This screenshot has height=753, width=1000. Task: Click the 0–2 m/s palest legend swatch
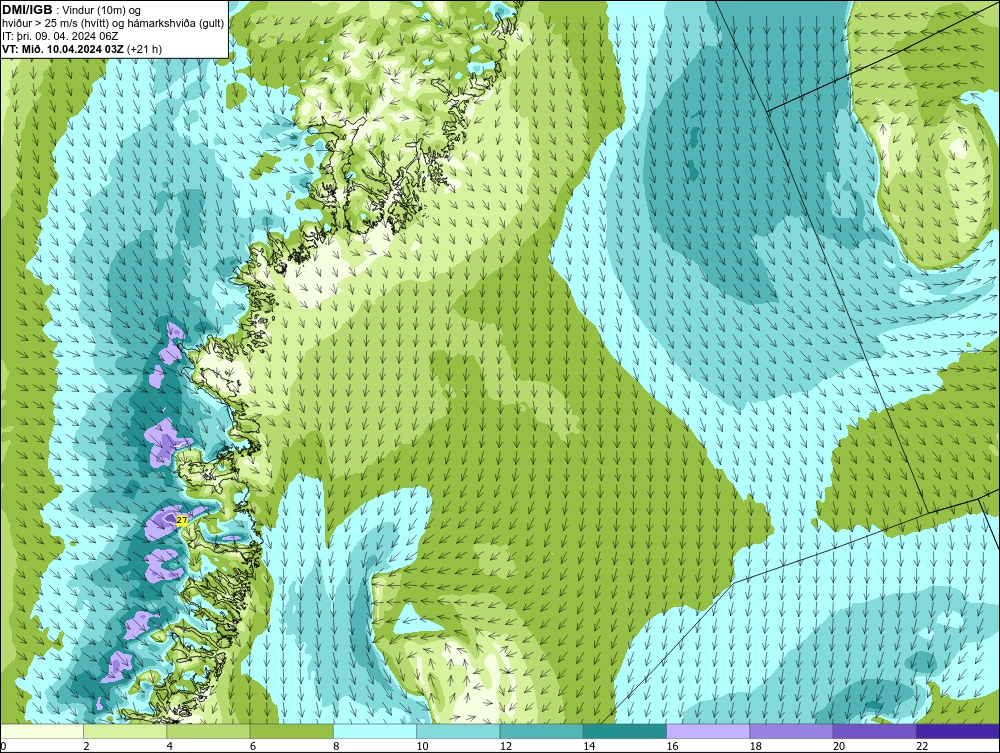coord(41,731)
